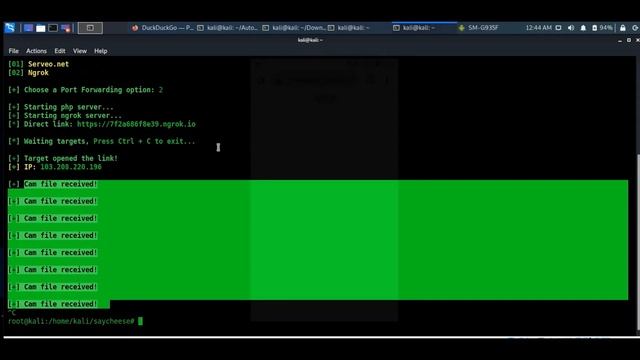The image size is (640, 360).
Task: Click the Serveo.net option text
Action: [x=48, y=64]
